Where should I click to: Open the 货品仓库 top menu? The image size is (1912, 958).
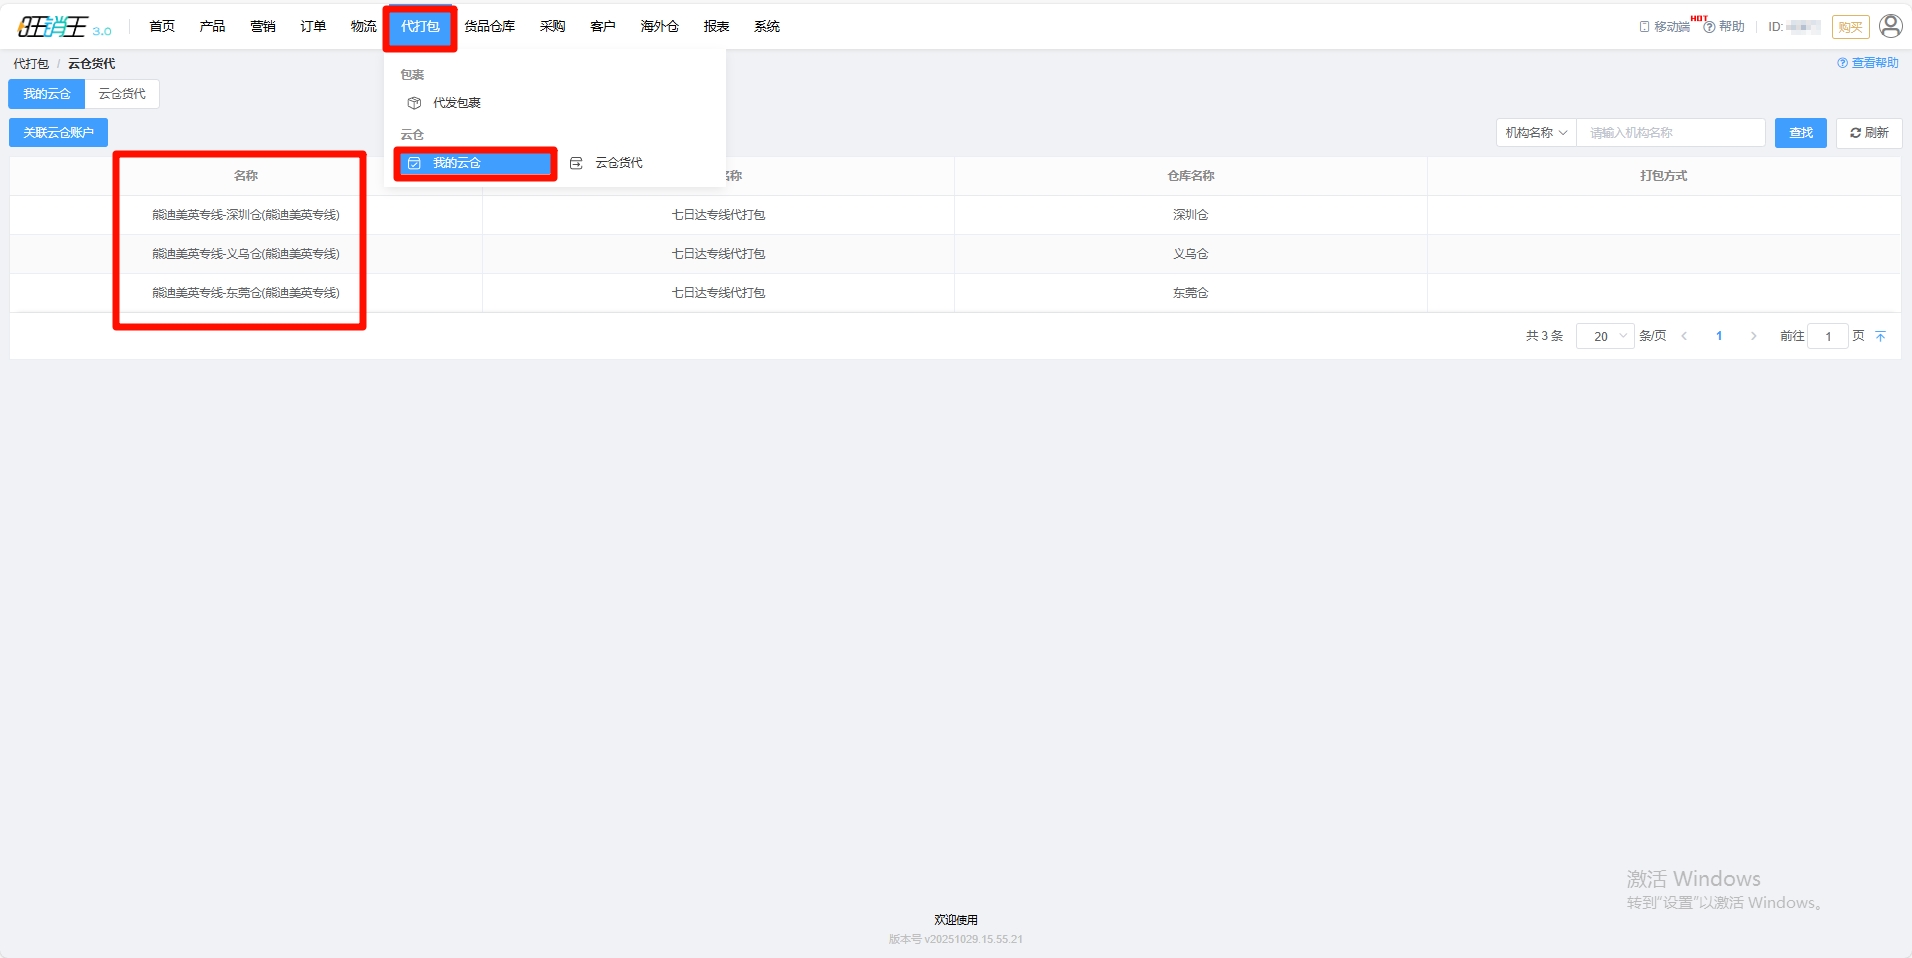click(x=489, y=27)
